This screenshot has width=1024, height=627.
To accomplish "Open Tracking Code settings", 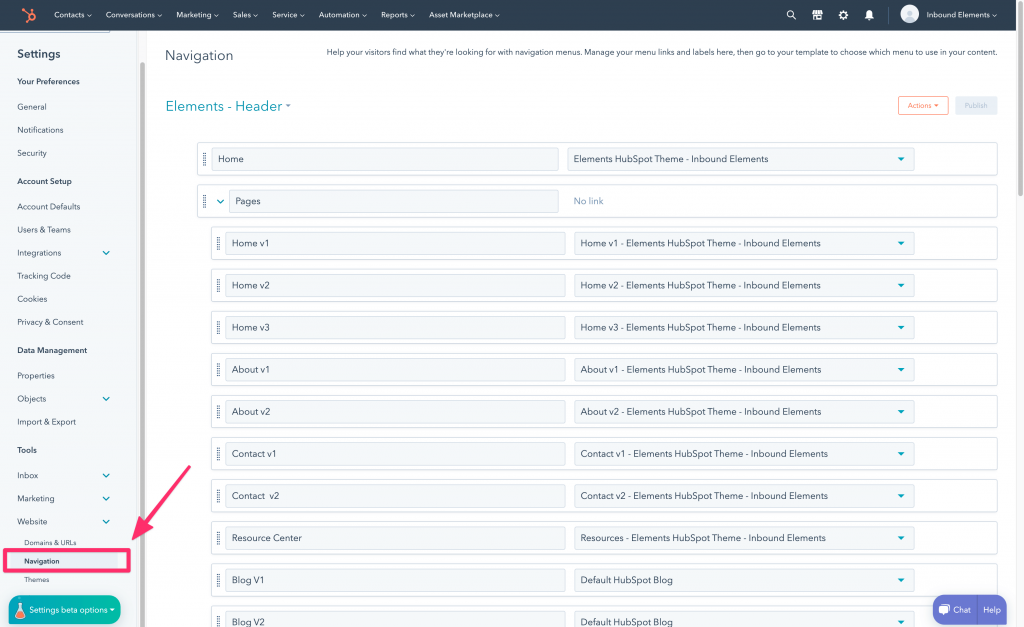I will coord(44,276).
